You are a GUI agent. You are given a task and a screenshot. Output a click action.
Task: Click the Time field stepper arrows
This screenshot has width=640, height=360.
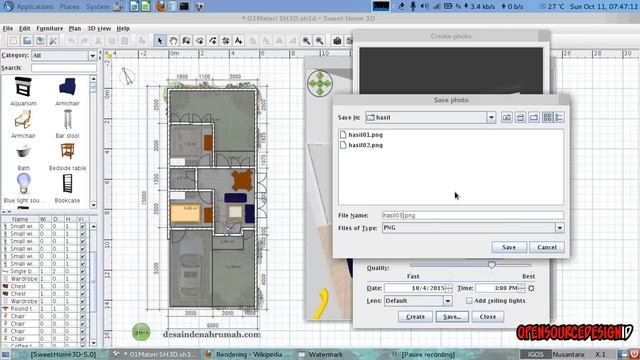(522, 288)
